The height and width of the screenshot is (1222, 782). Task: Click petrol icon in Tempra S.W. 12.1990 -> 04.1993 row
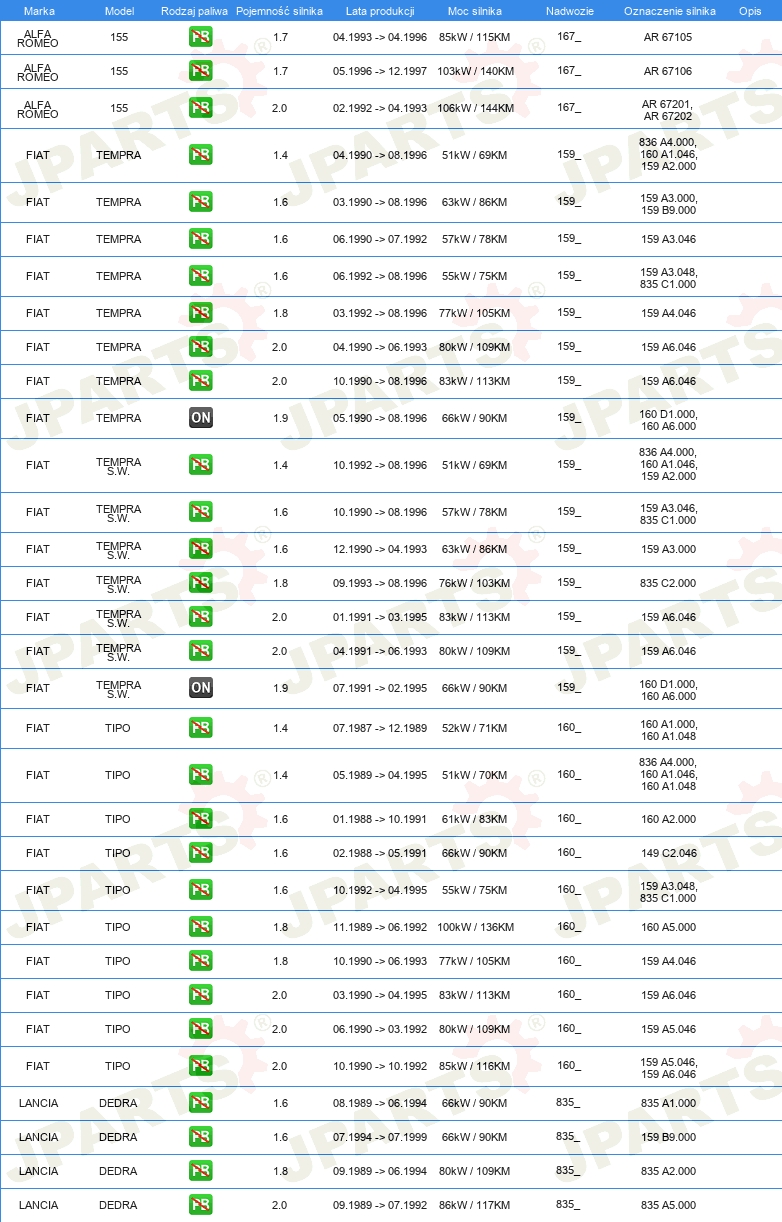(201, 549)
